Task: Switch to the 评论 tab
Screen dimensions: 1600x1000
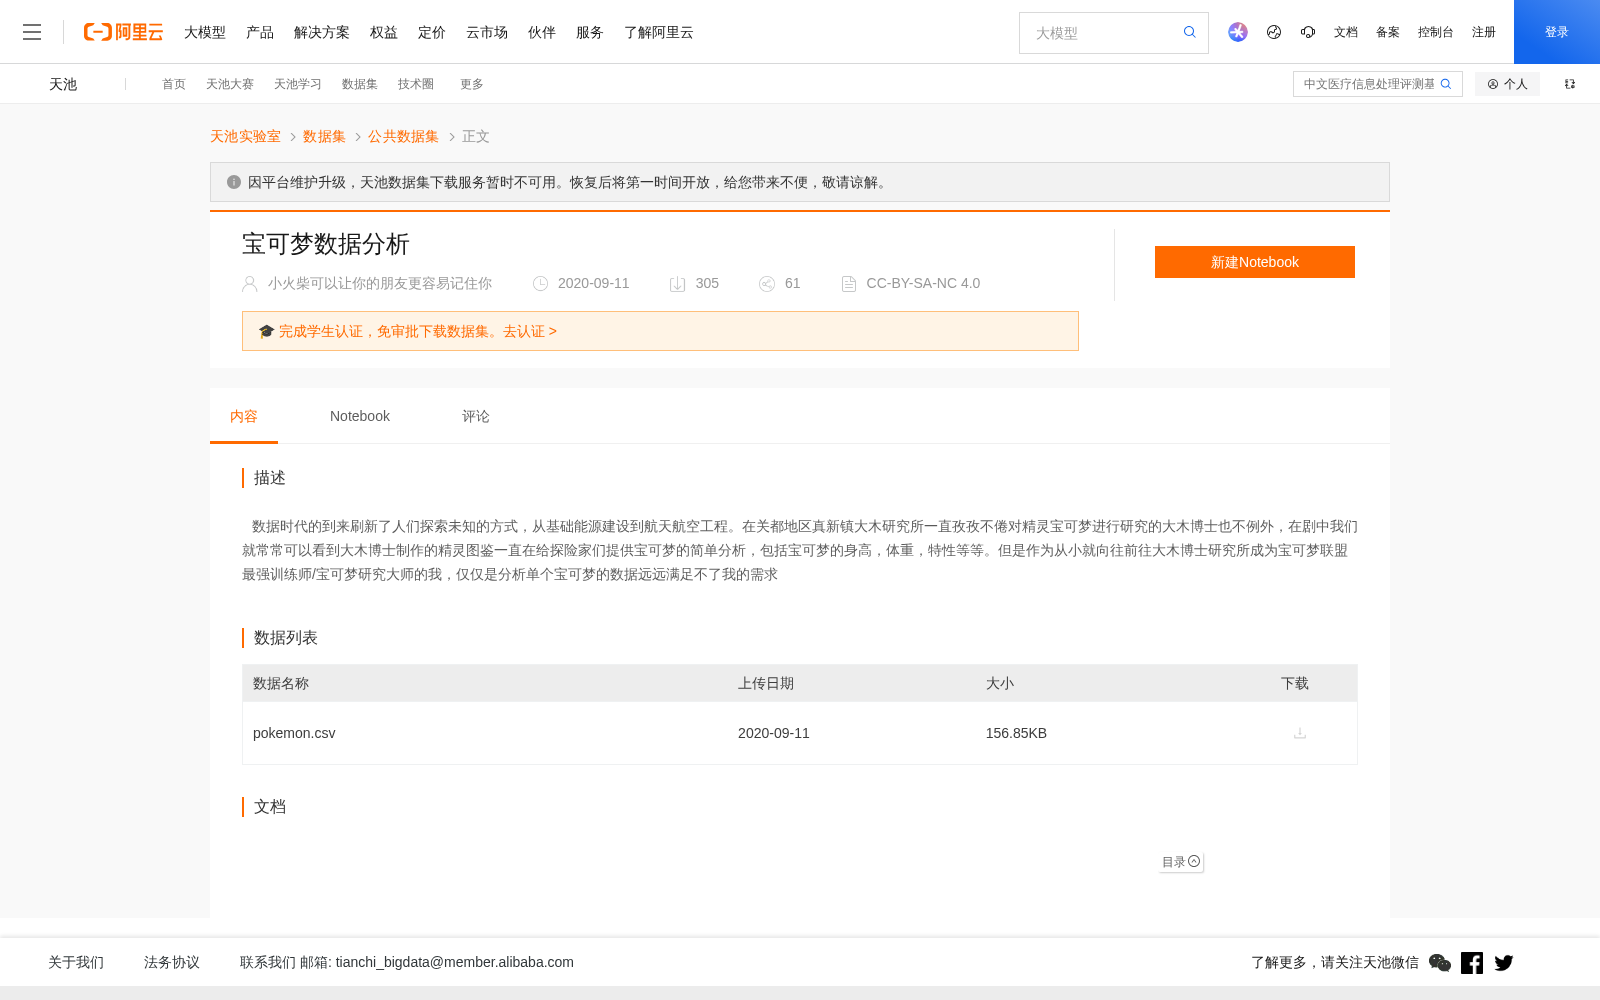Action: tap(476, 416)
